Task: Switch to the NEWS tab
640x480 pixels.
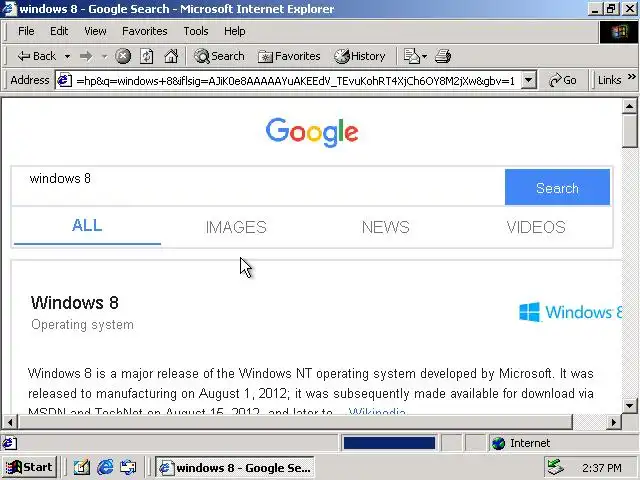Action: point(386,227)
